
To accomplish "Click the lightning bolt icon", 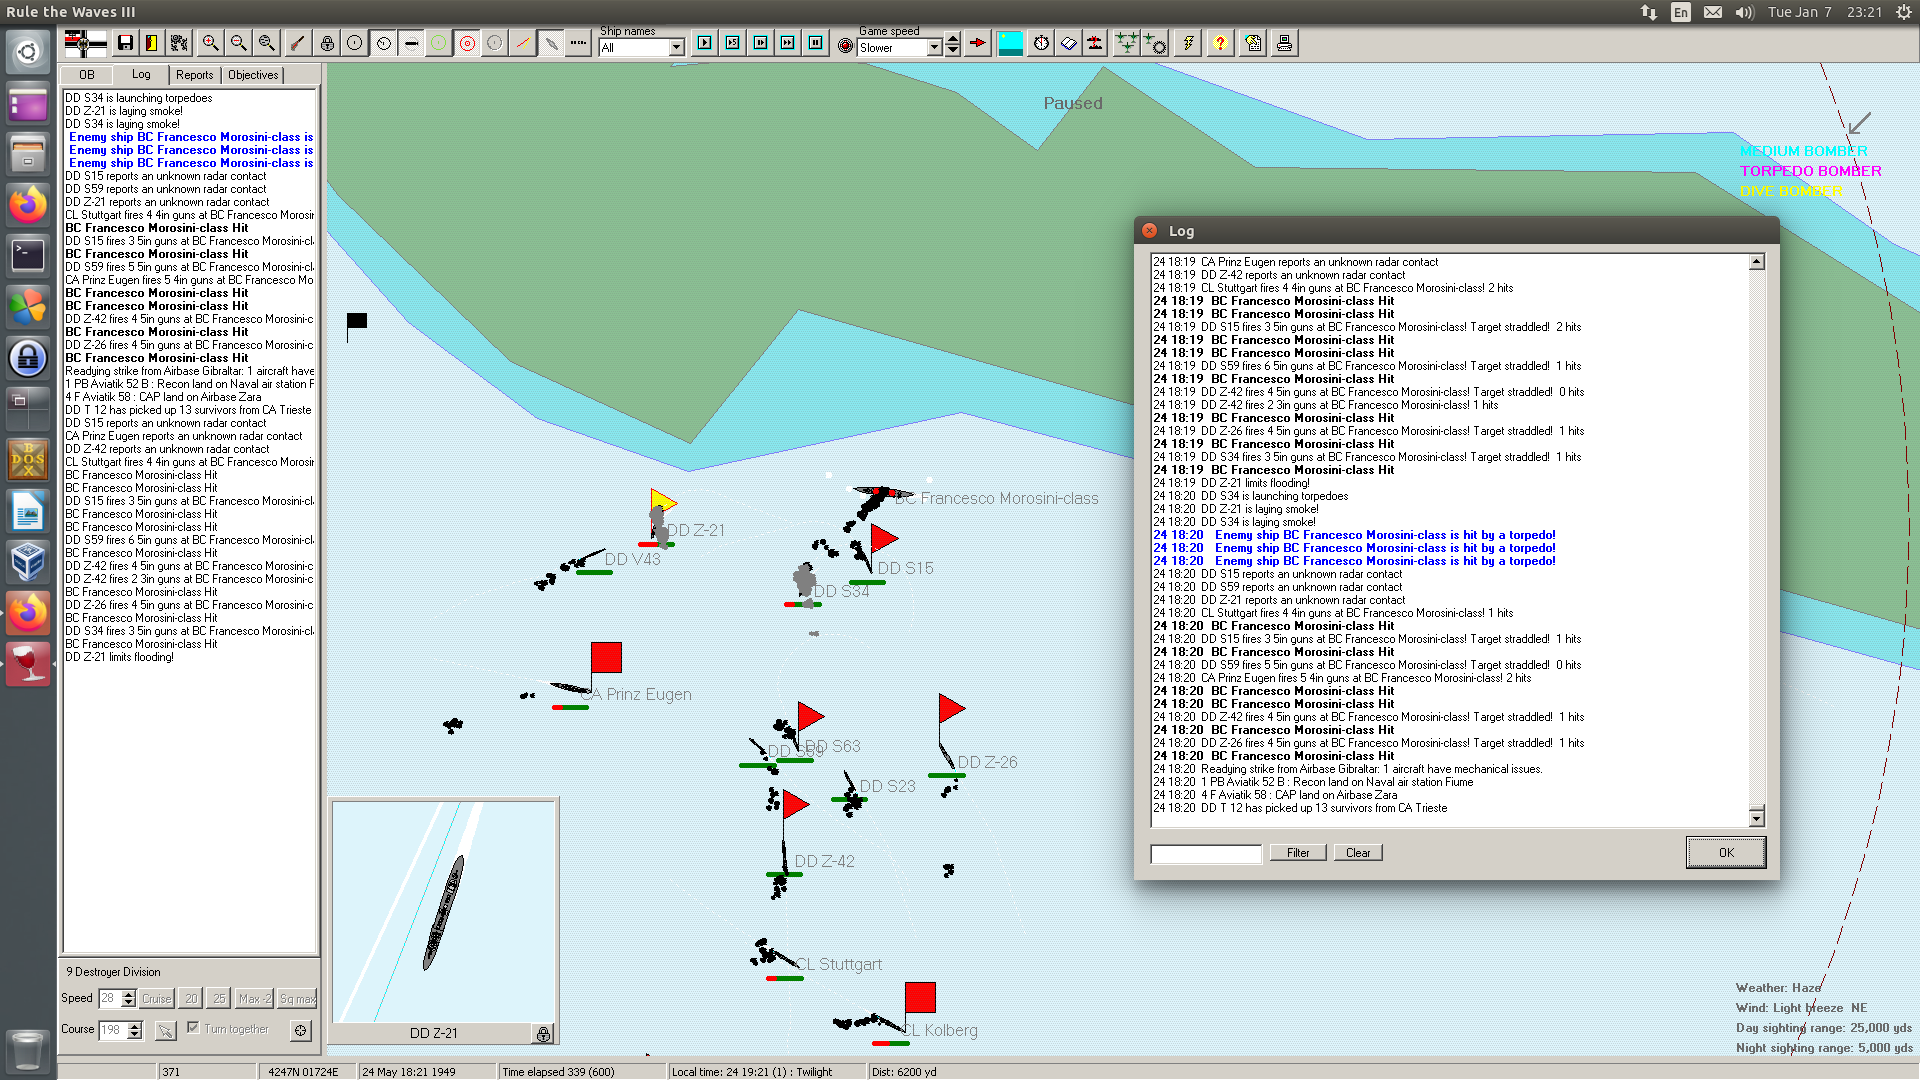I will (1188, 43).
